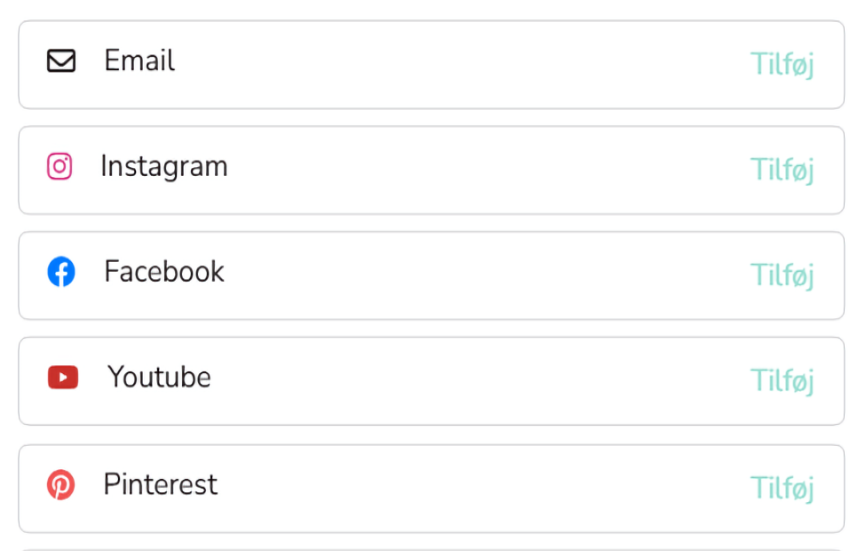Open the Instagram row card

tap(431, 170)
